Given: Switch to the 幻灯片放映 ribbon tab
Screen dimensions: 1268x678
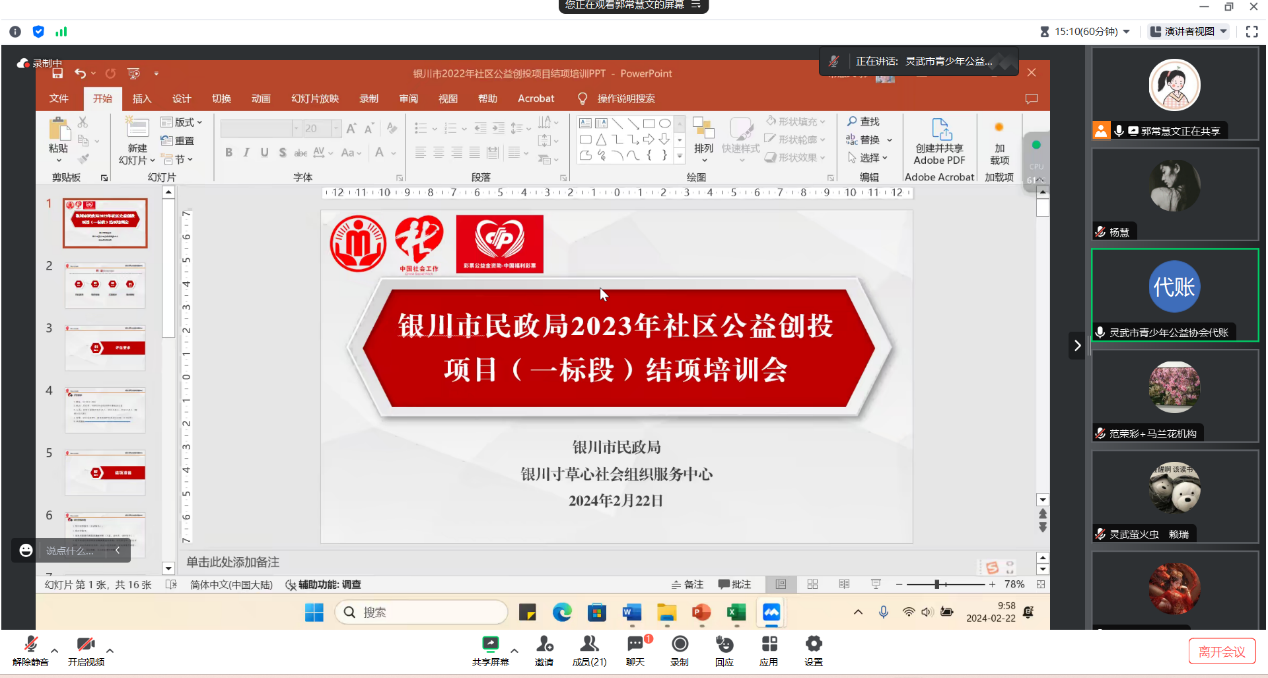Looking at the screenshot, I should click(x=315, y=98).
